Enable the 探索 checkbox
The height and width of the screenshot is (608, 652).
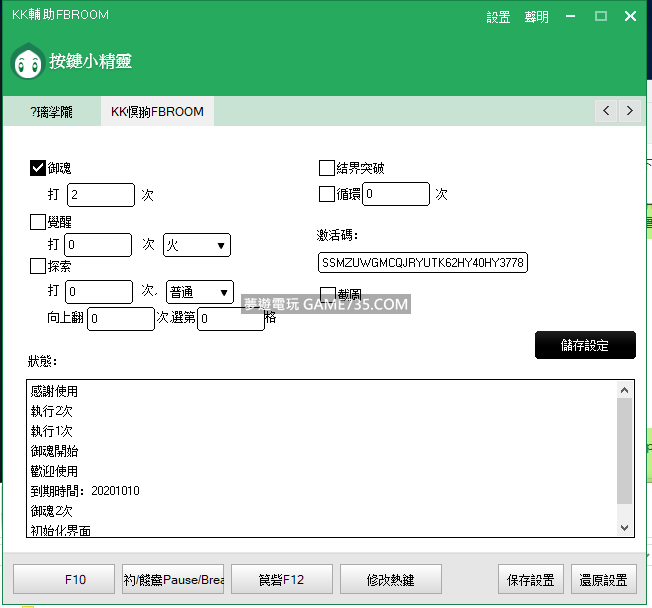pyautogui.click(x=38, y=267)
